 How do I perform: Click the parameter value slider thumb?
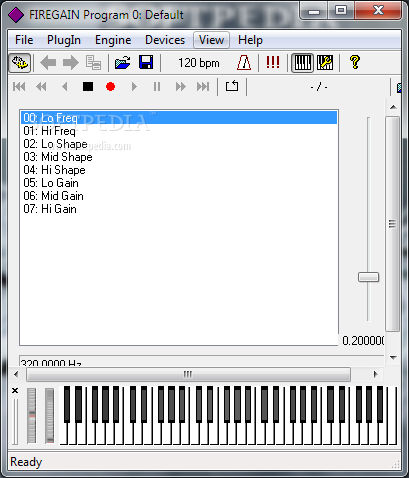368,277
